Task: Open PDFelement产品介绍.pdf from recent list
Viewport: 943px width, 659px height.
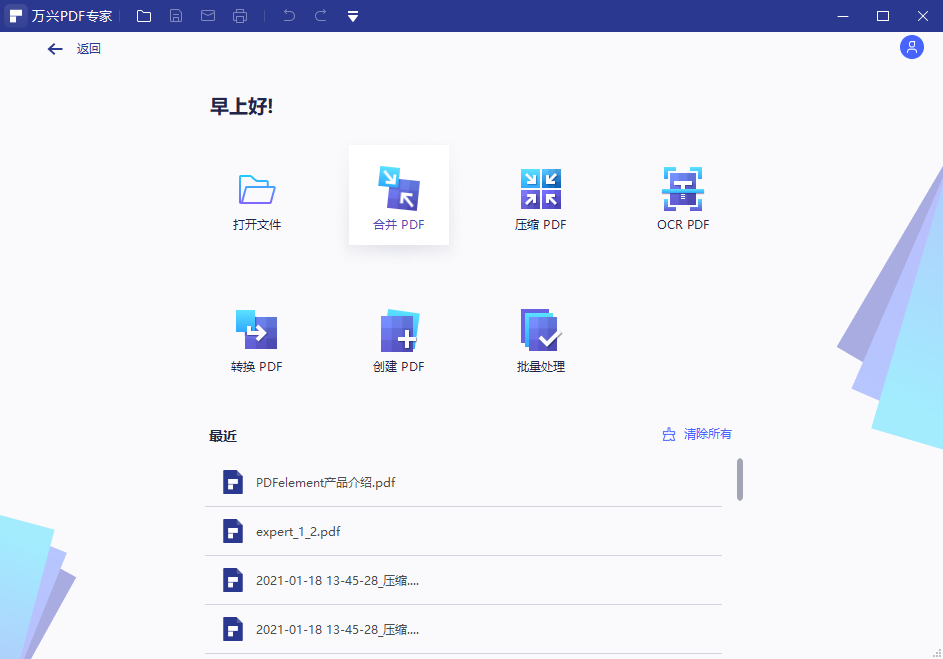Action: click(325, 482)
